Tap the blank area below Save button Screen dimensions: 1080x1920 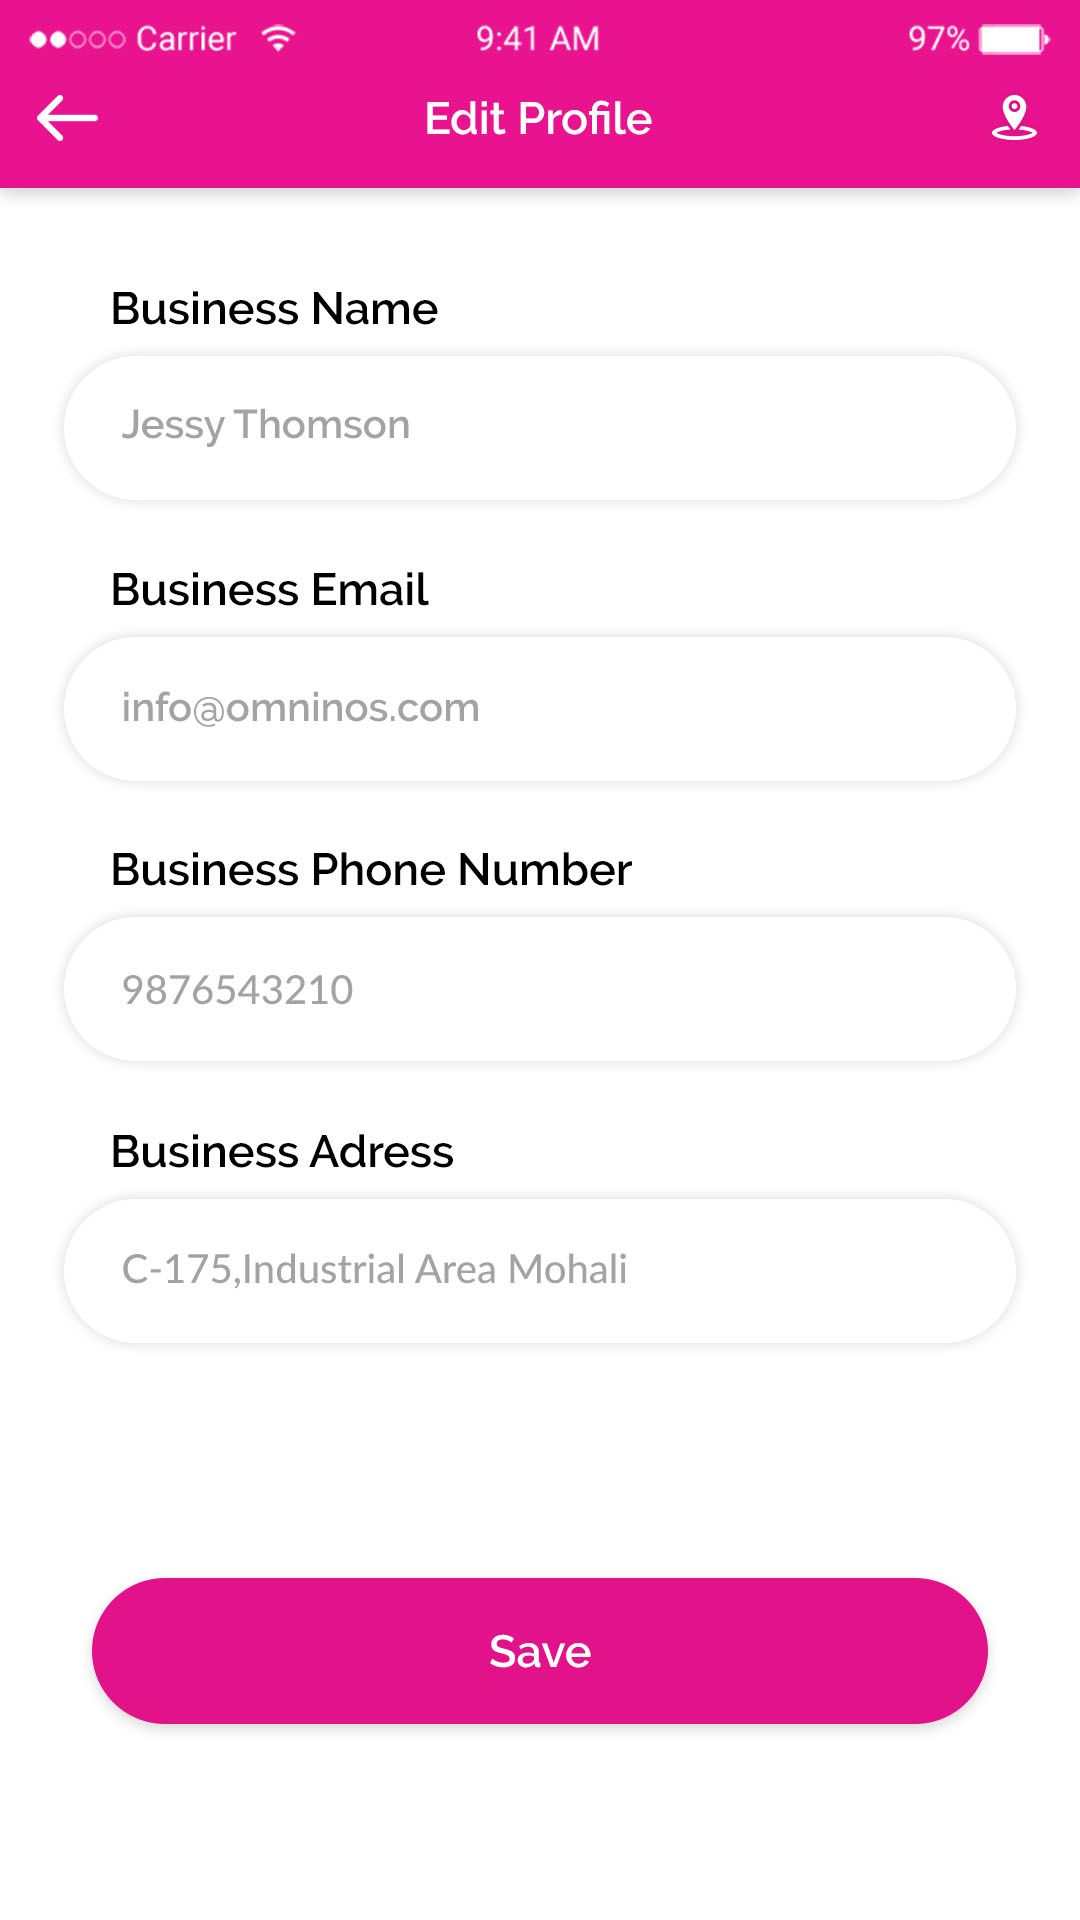pyautogui.click(x=540, y=1830)
